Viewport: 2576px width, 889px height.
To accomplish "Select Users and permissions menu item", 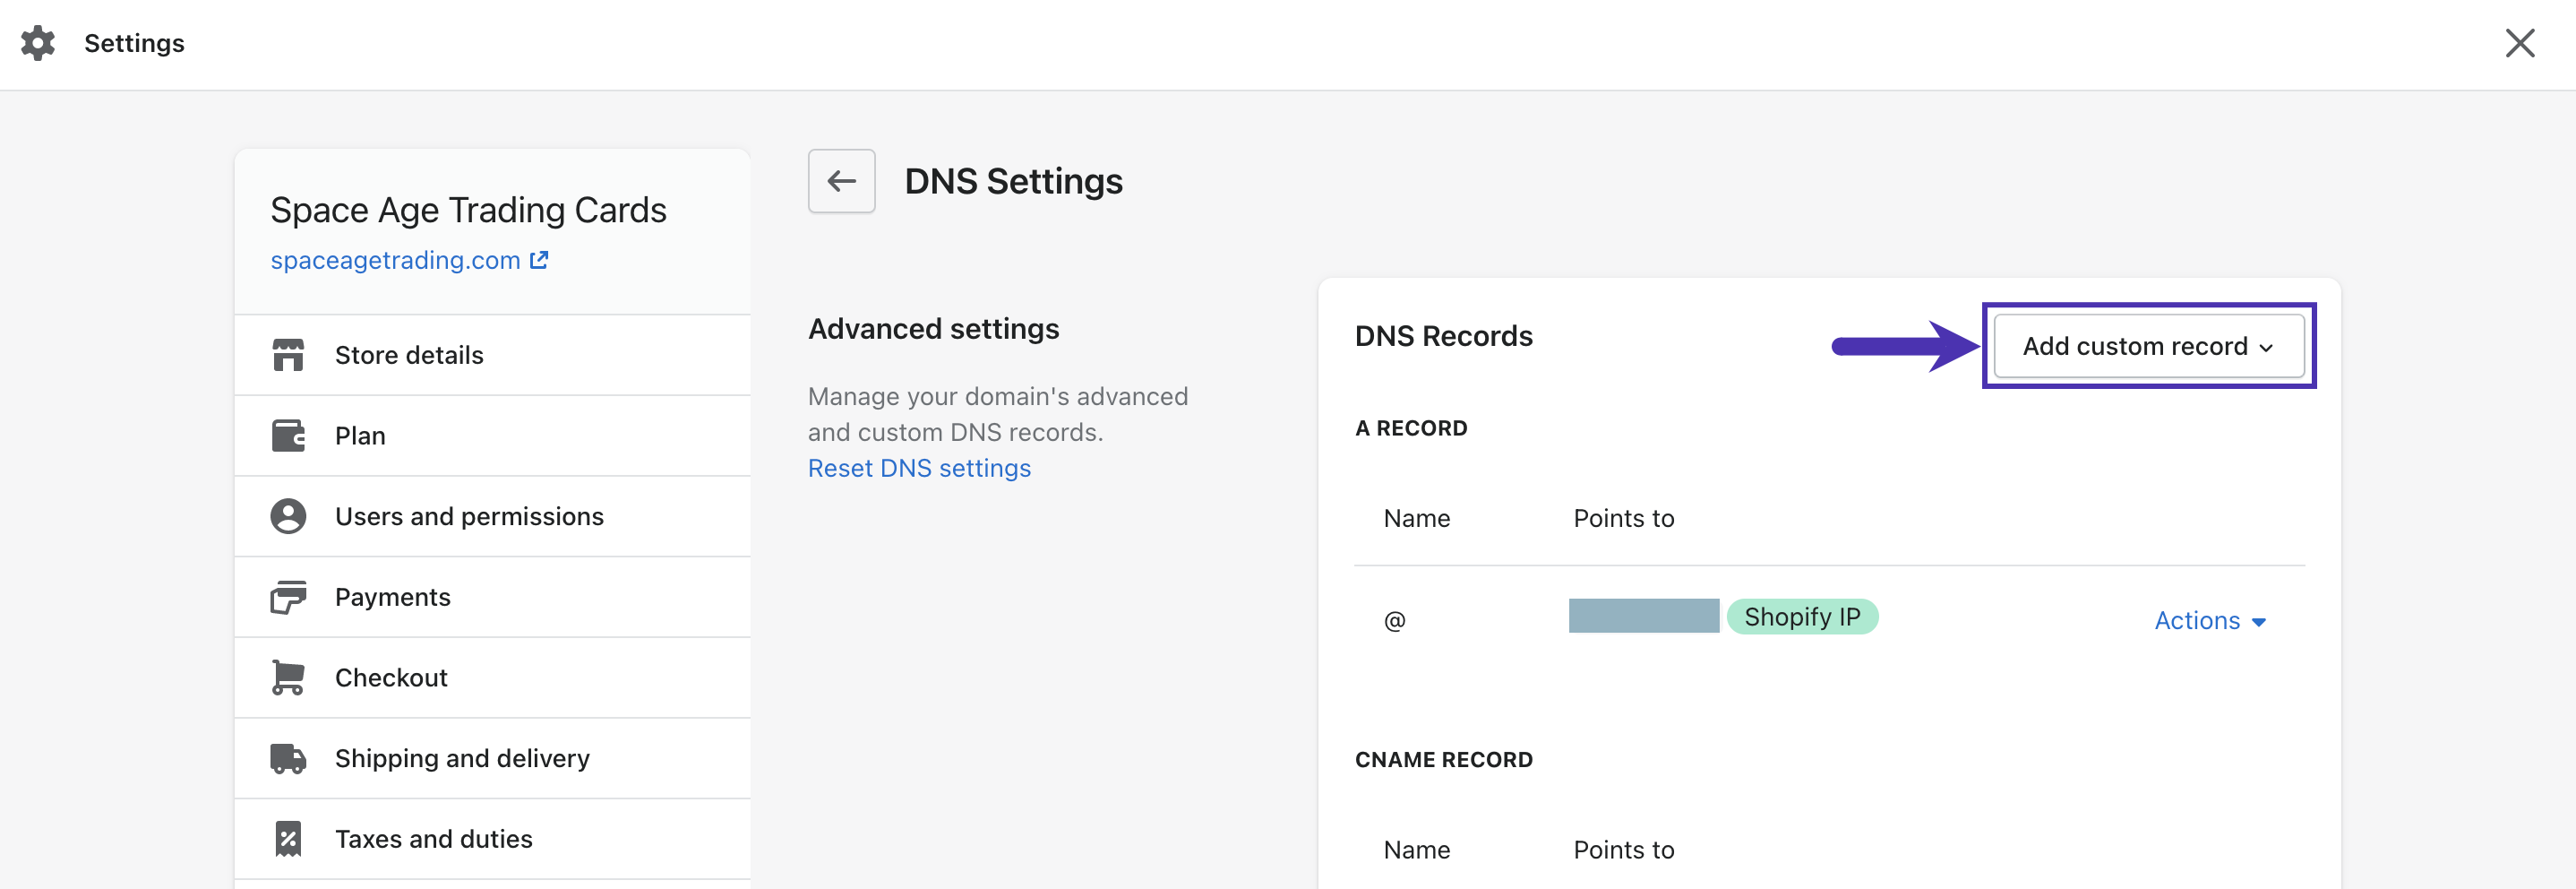I will (x=492, y=516).
